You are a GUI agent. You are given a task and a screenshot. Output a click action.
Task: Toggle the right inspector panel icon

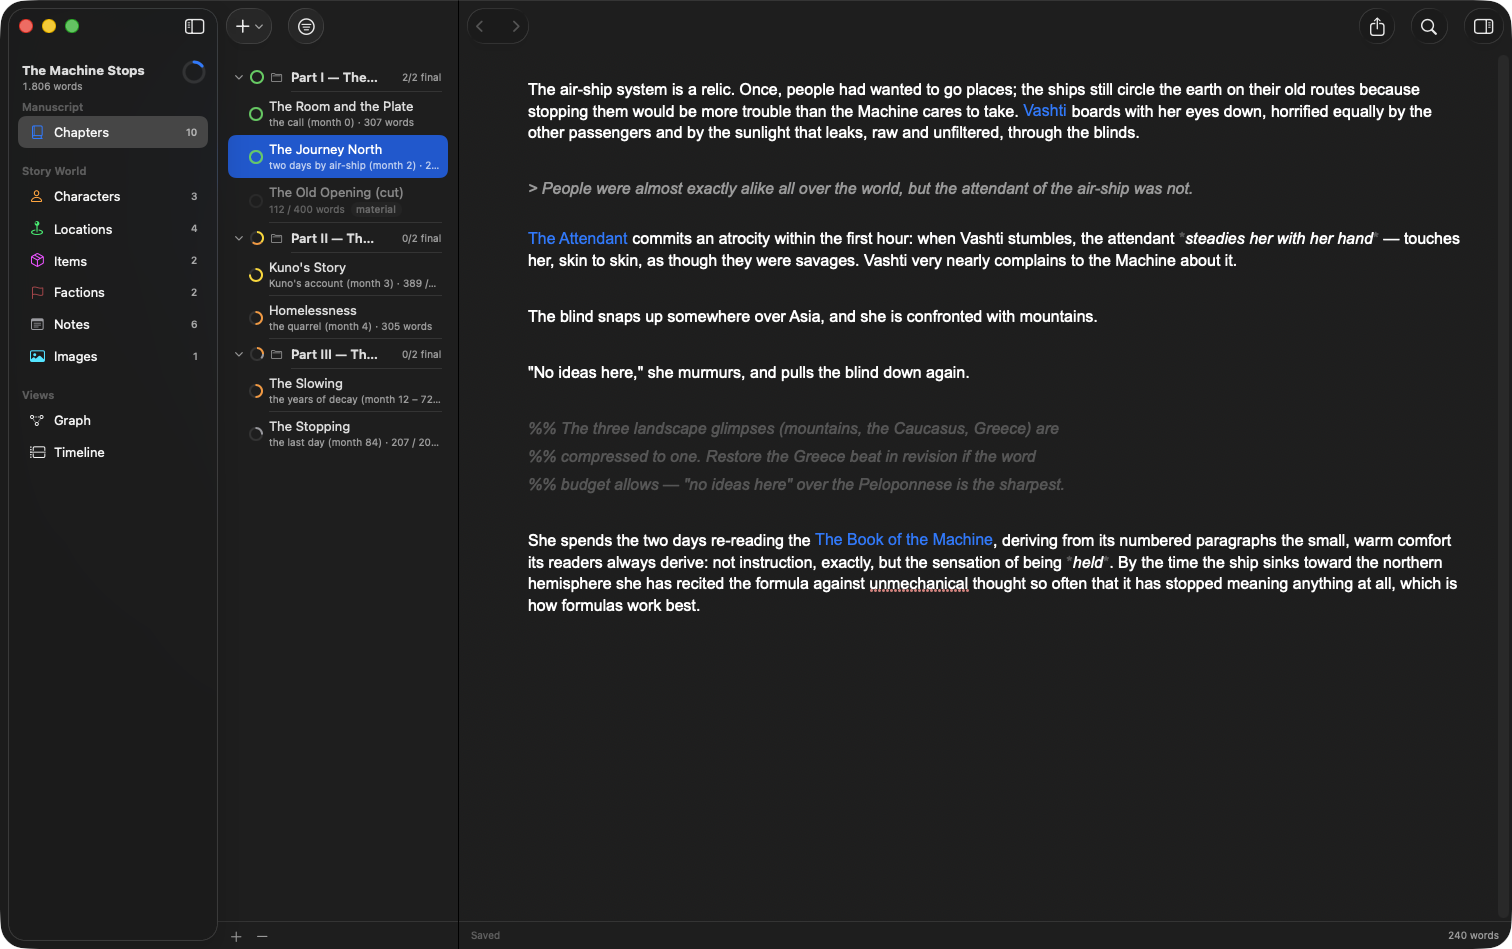[1484, 27]
